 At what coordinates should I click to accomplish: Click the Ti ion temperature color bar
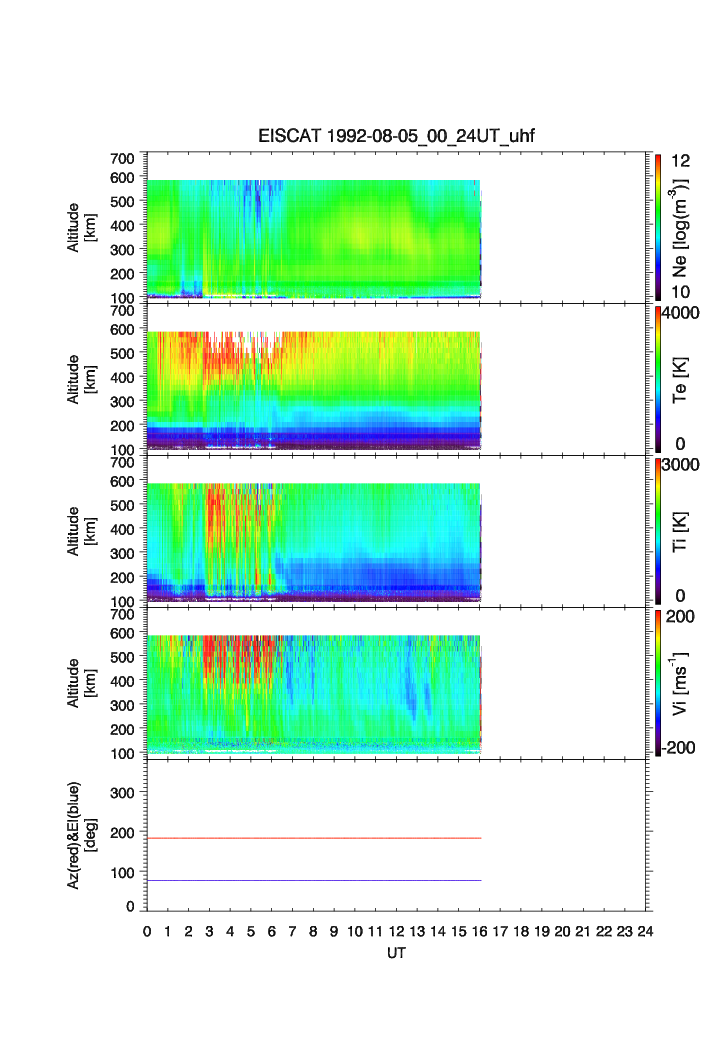(658, 531)
